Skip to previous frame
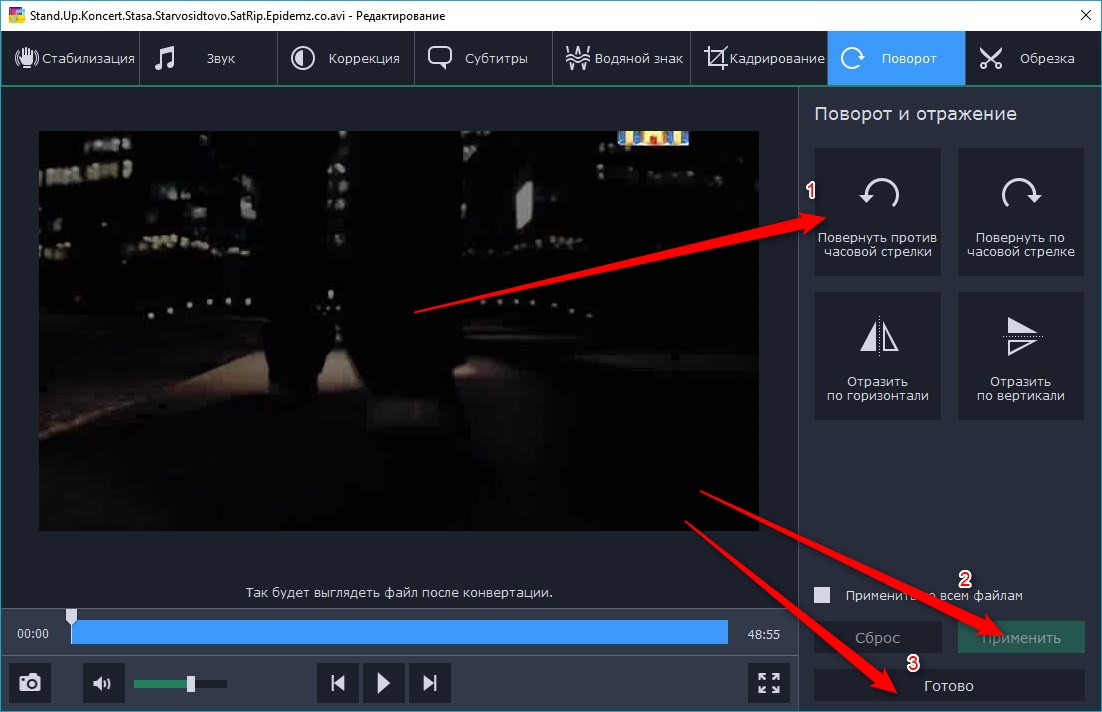 coord(338,683)
